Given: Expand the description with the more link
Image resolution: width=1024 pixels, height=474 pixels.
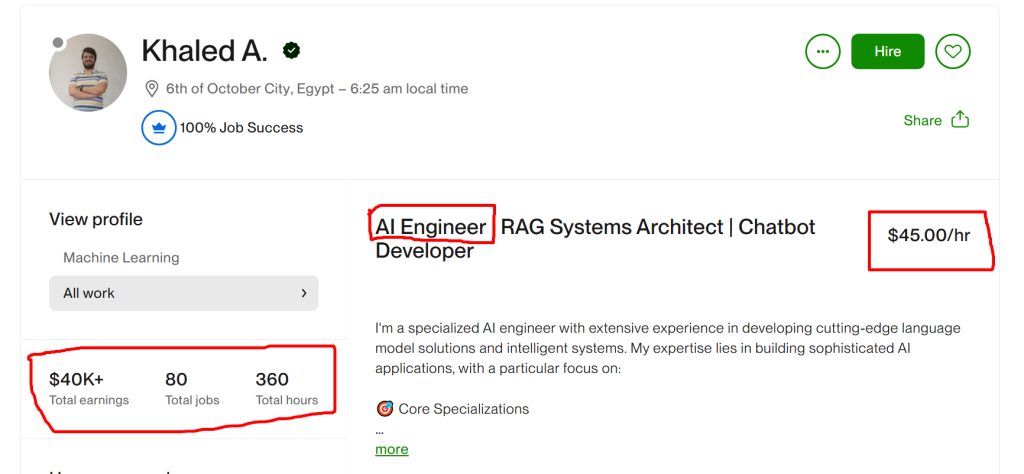Looking at the screenshot, I should (x=391, y=449).
